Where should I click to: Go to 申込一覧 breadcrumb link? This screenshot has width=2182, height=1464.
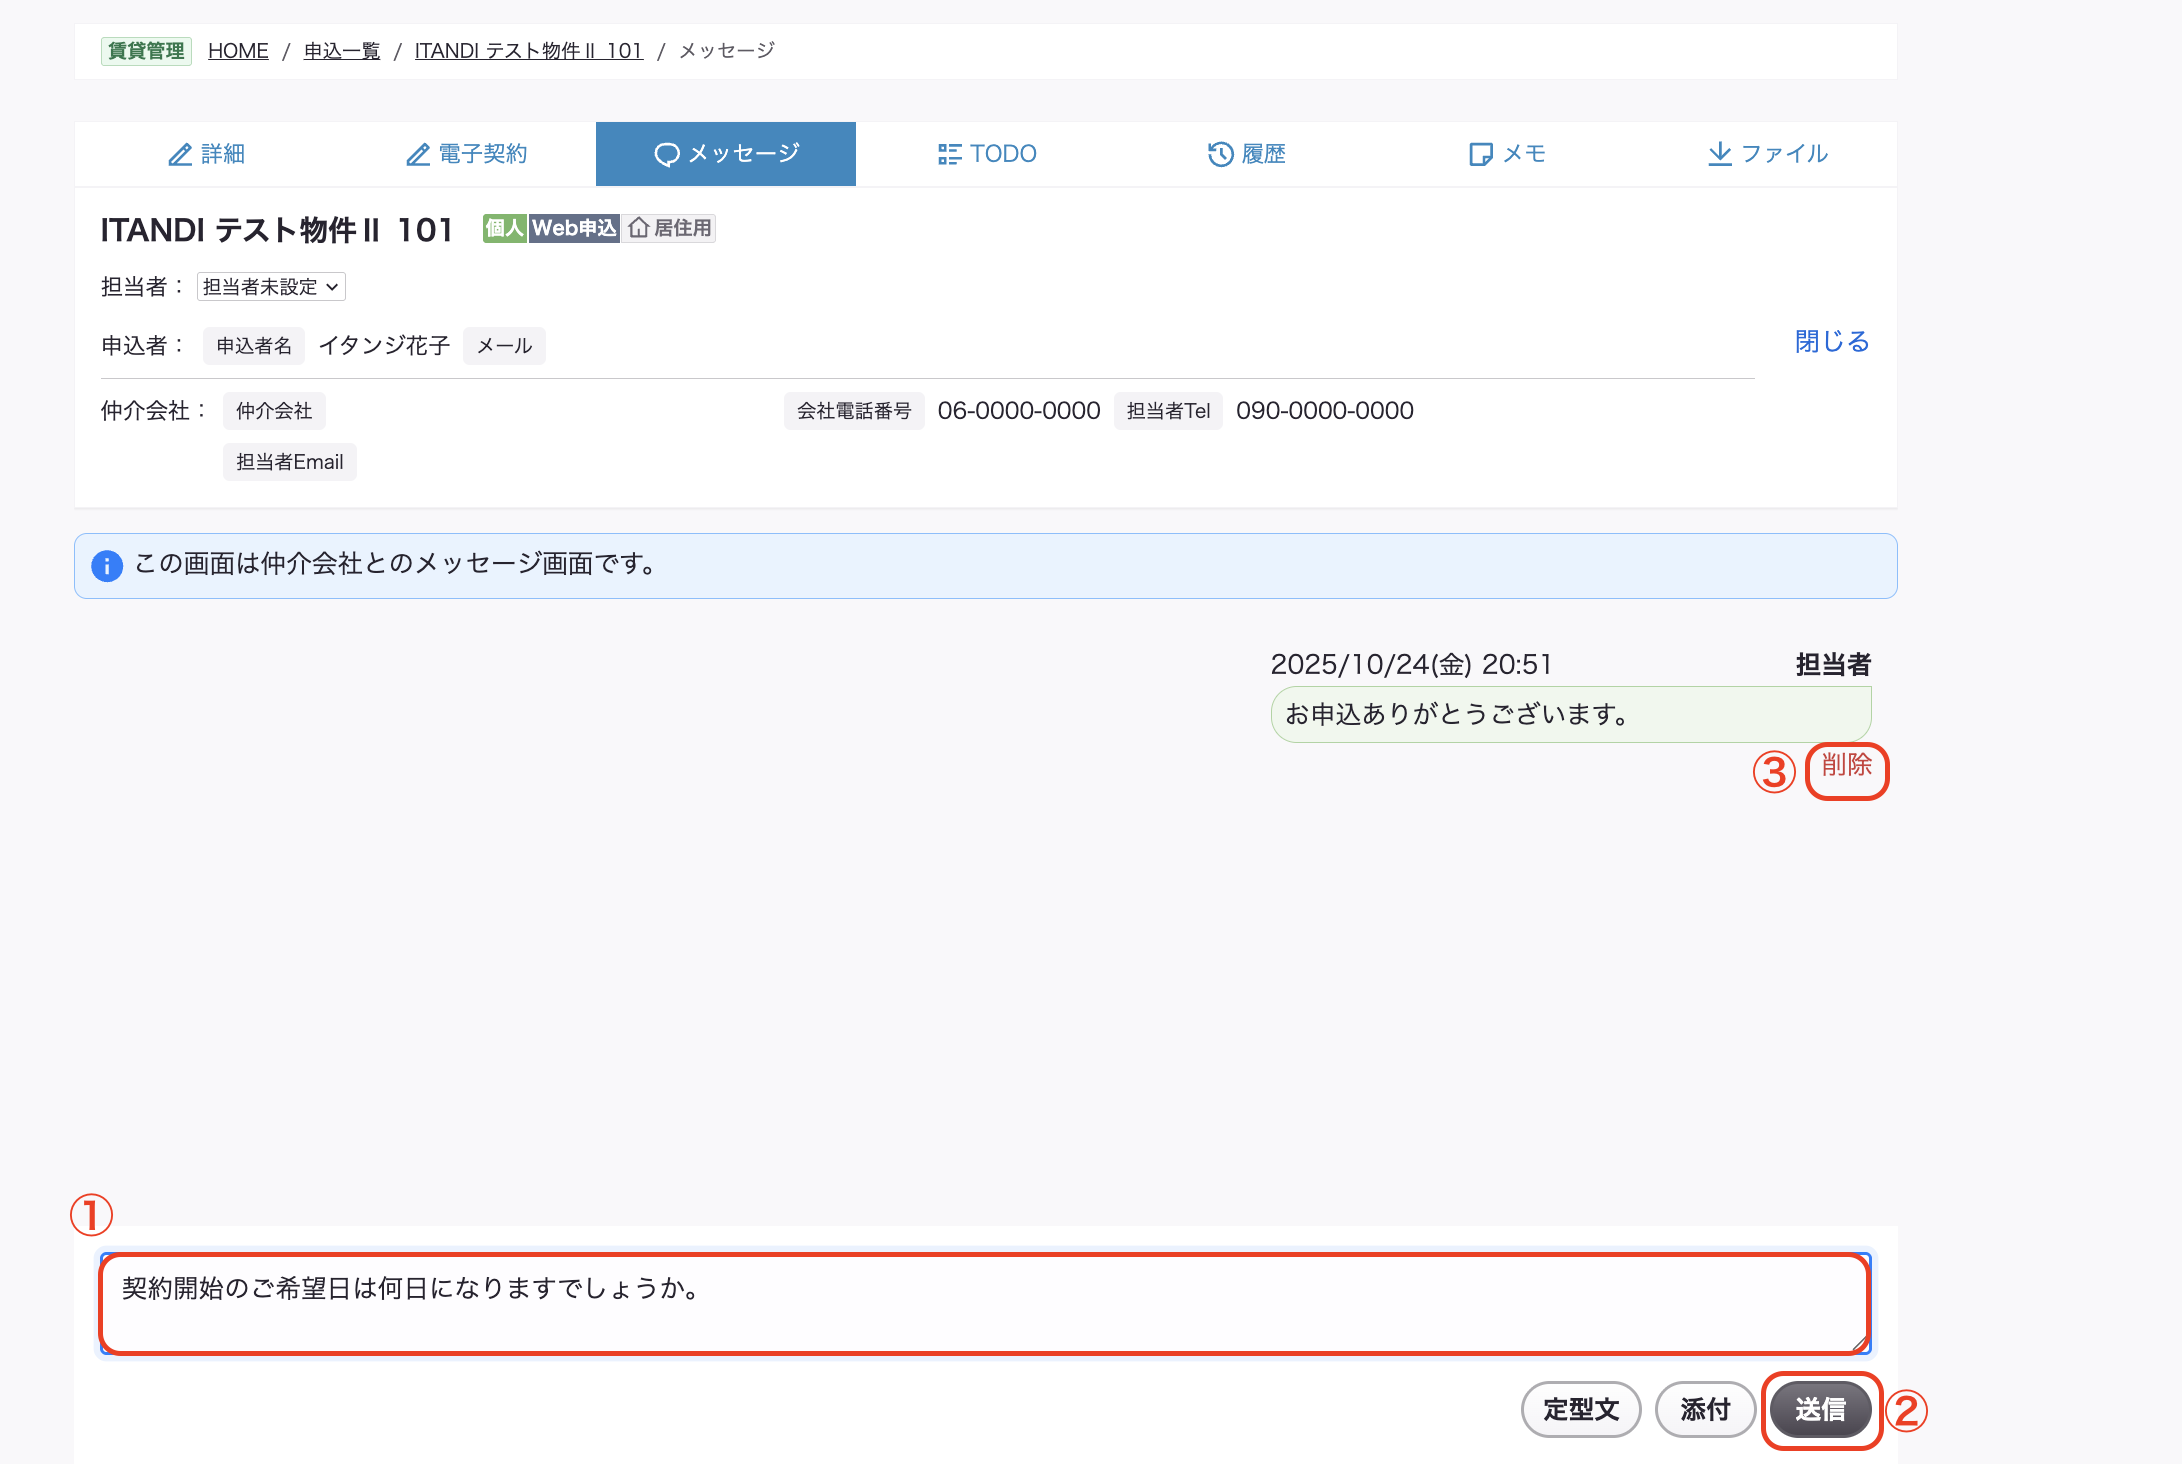tap(342, 51)
